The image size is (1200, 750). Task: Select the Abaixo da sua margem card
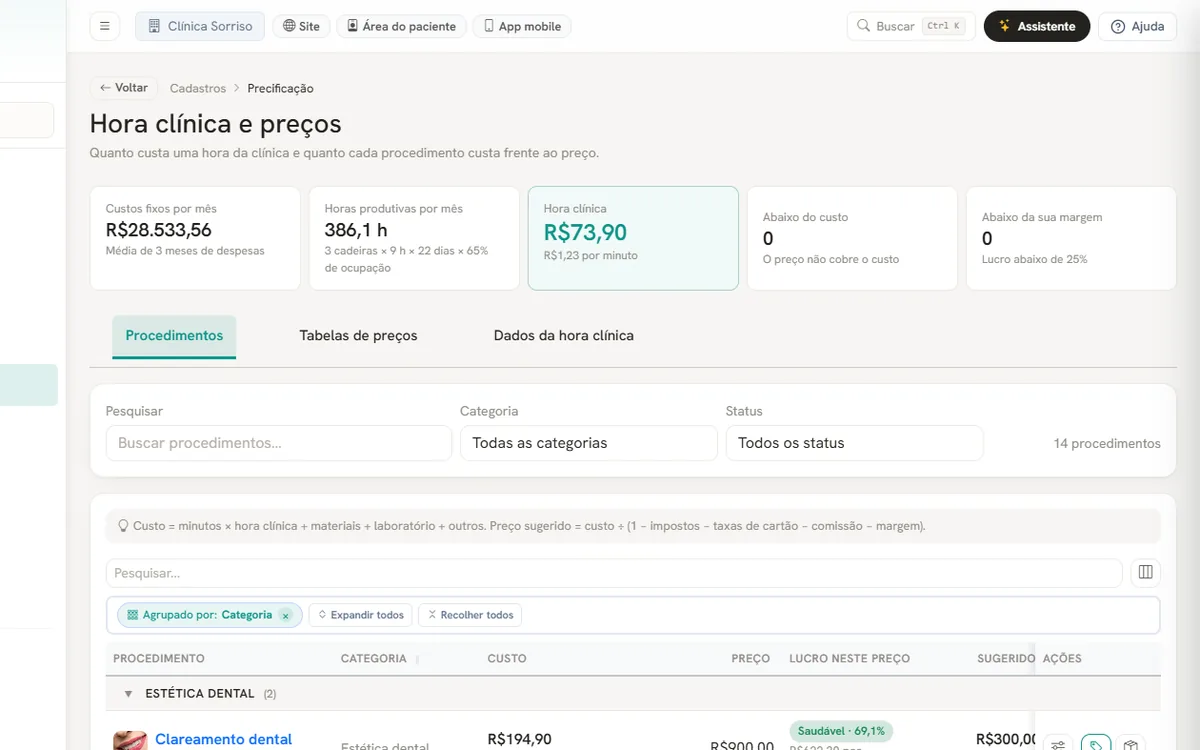pyautogui.click(x=1071, y=238)
